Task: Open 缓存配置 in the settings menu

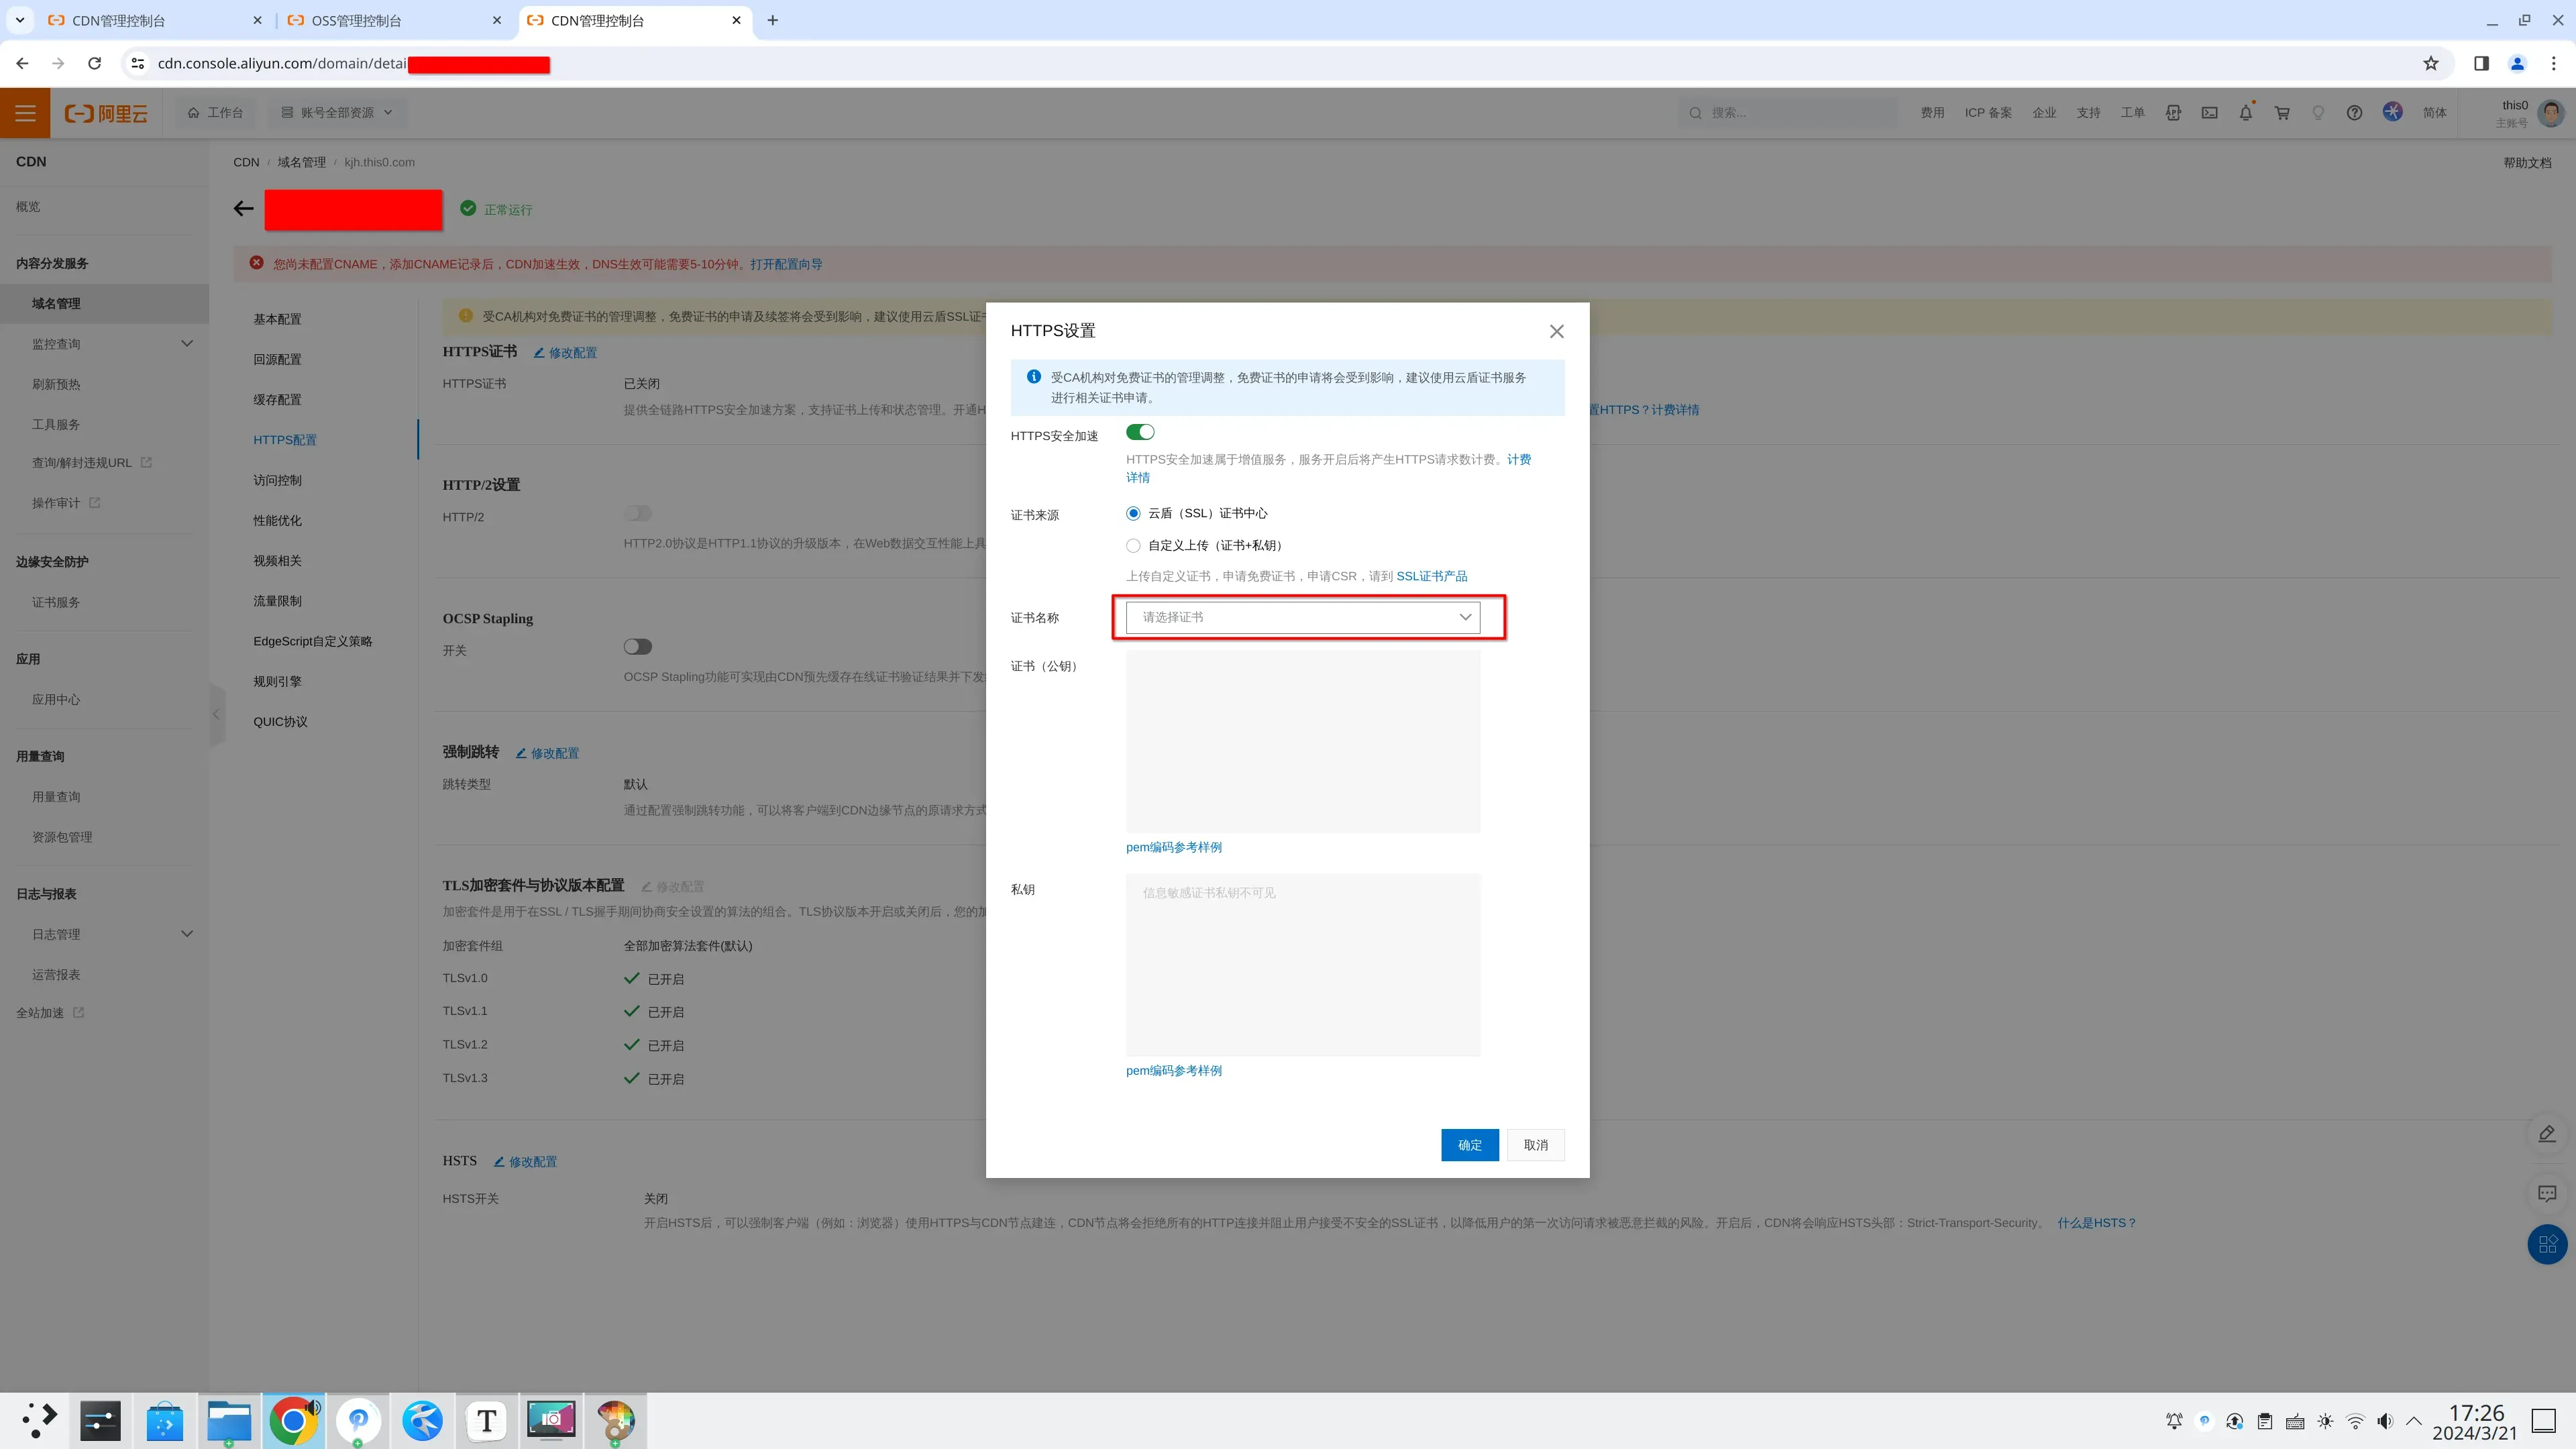Action: click(x=277, y=399)
